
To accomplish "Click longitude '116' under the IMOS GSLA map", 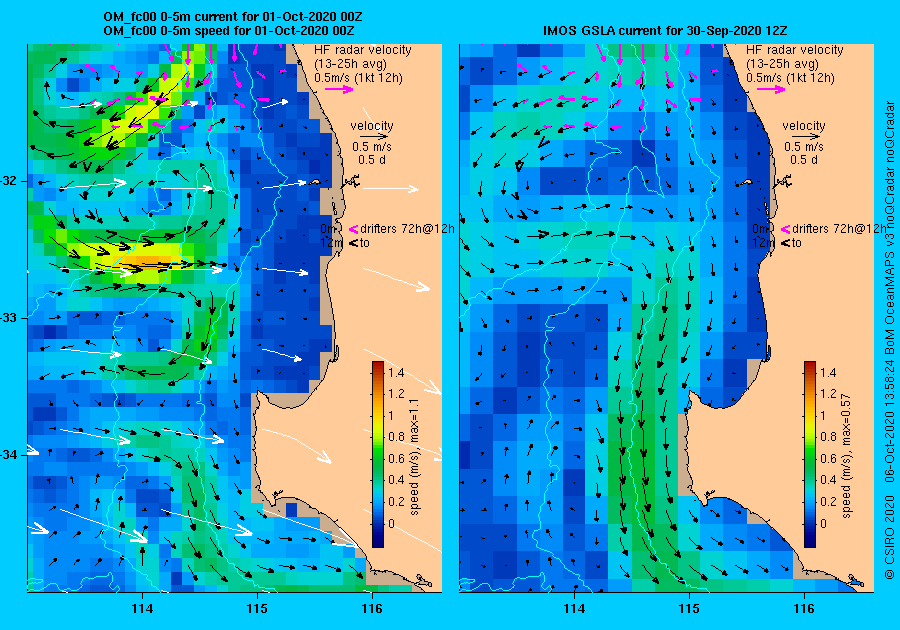I will click(804, 609).
